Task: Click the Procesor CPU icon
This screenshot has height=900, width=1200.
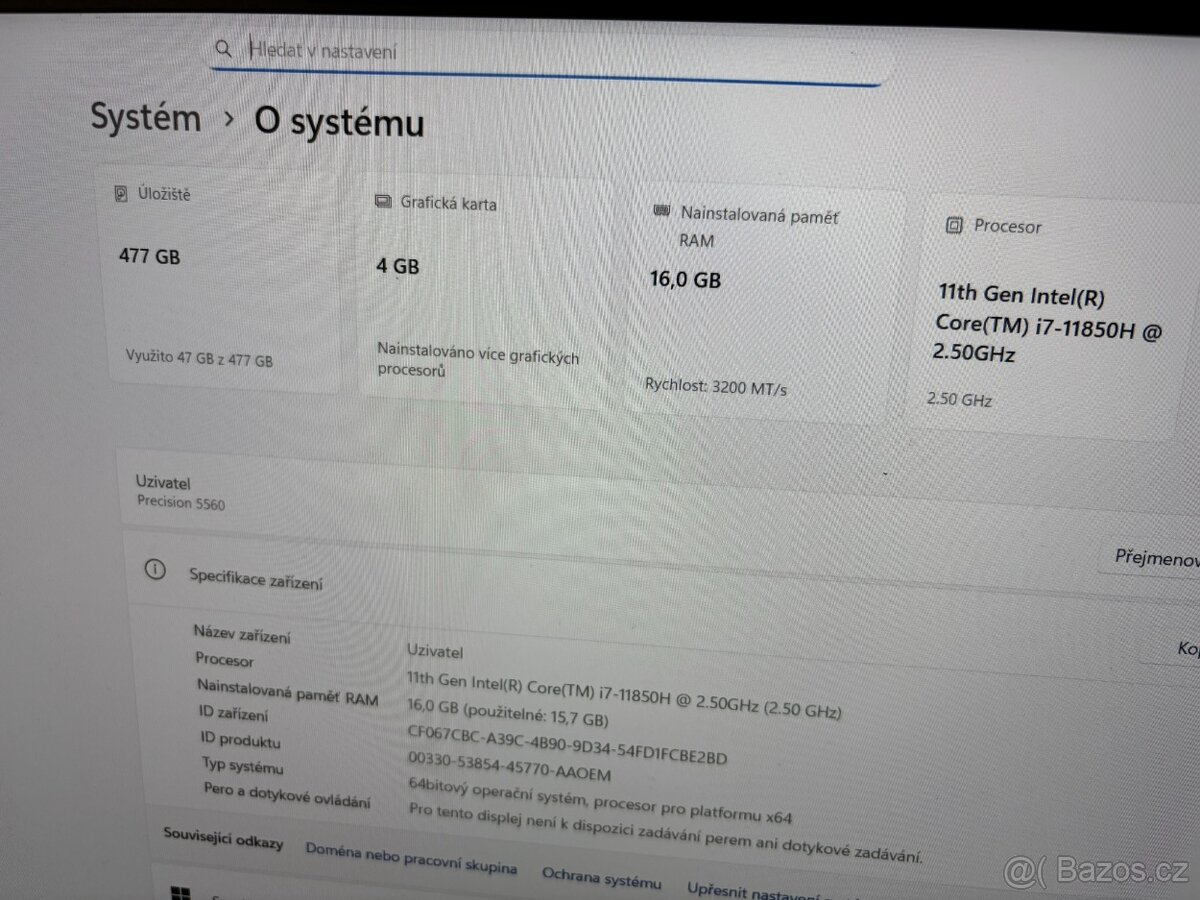Action: tap(954, 226)
